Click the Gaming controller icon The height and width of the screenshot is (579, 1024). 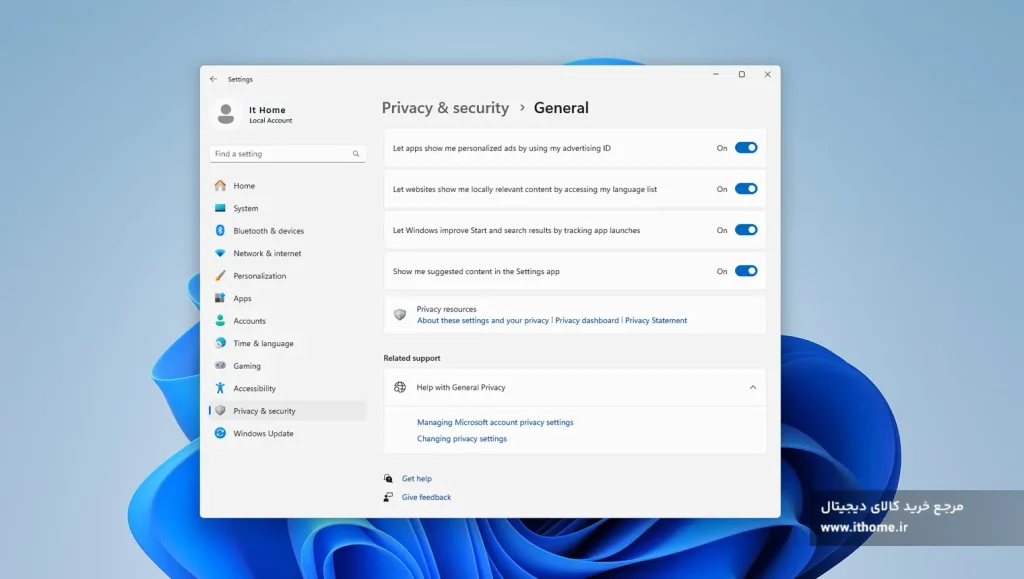point(220,366)
